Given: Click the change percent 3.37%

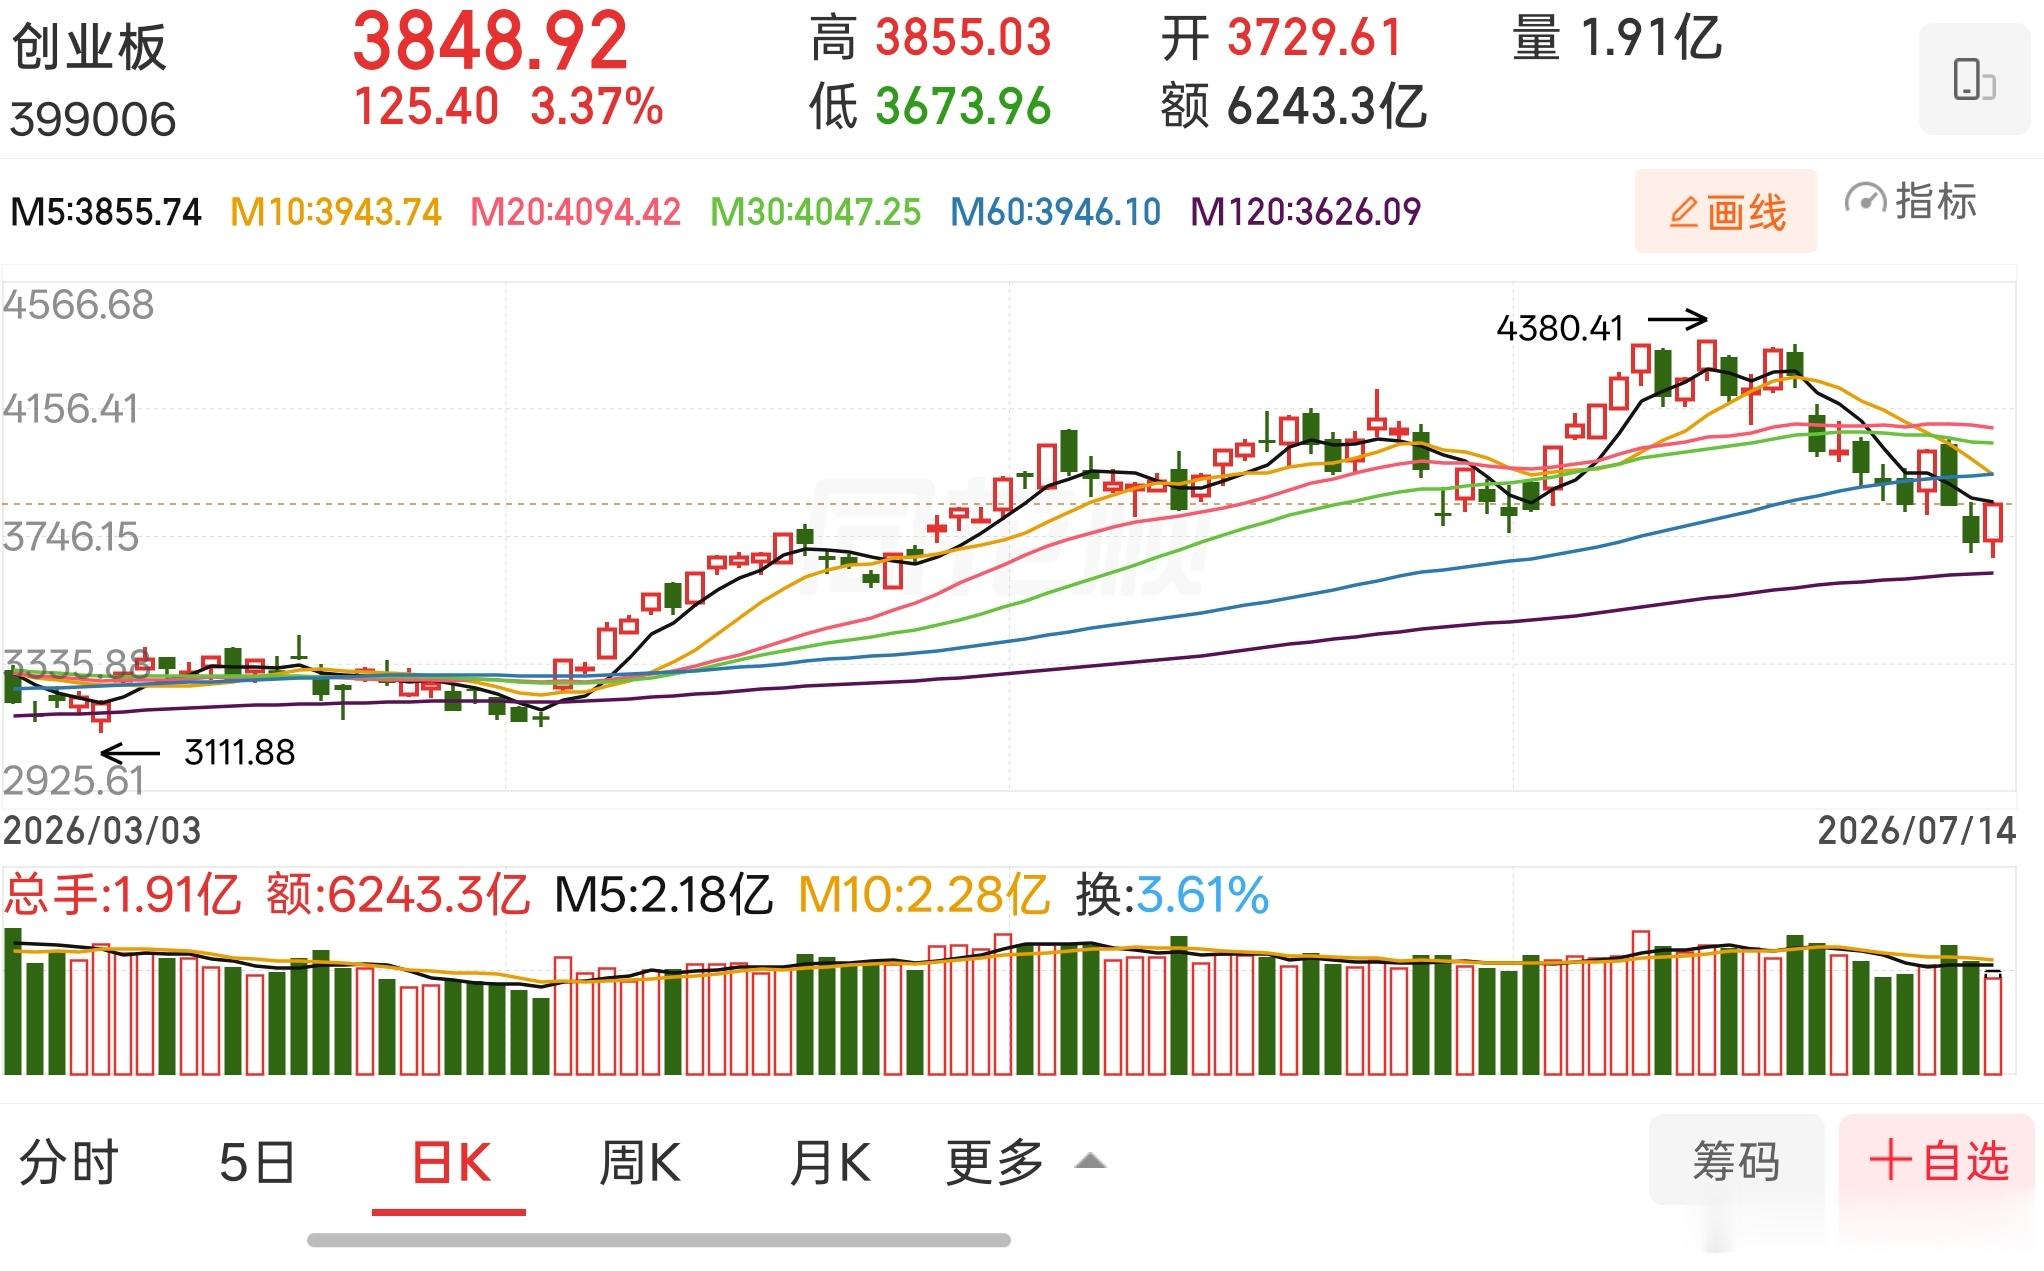Looking at the screenshot, I should point(597,106).
